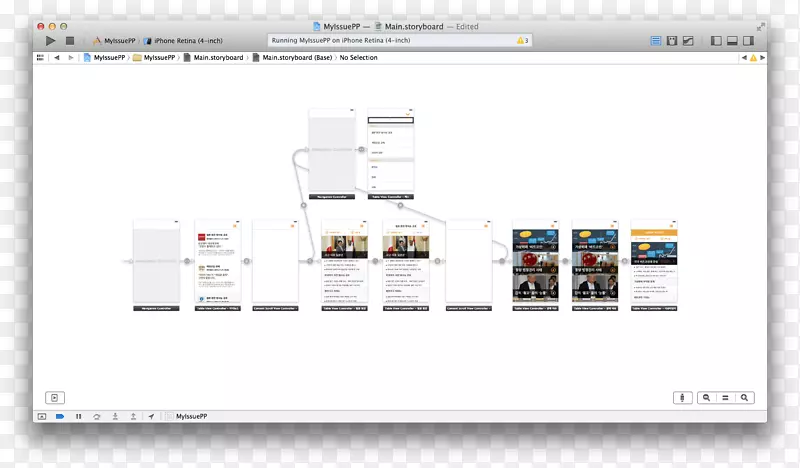The height and width of the screenshot is (468, 800).
Task: Select scene with orange header bar
Action: click(654, 265)
